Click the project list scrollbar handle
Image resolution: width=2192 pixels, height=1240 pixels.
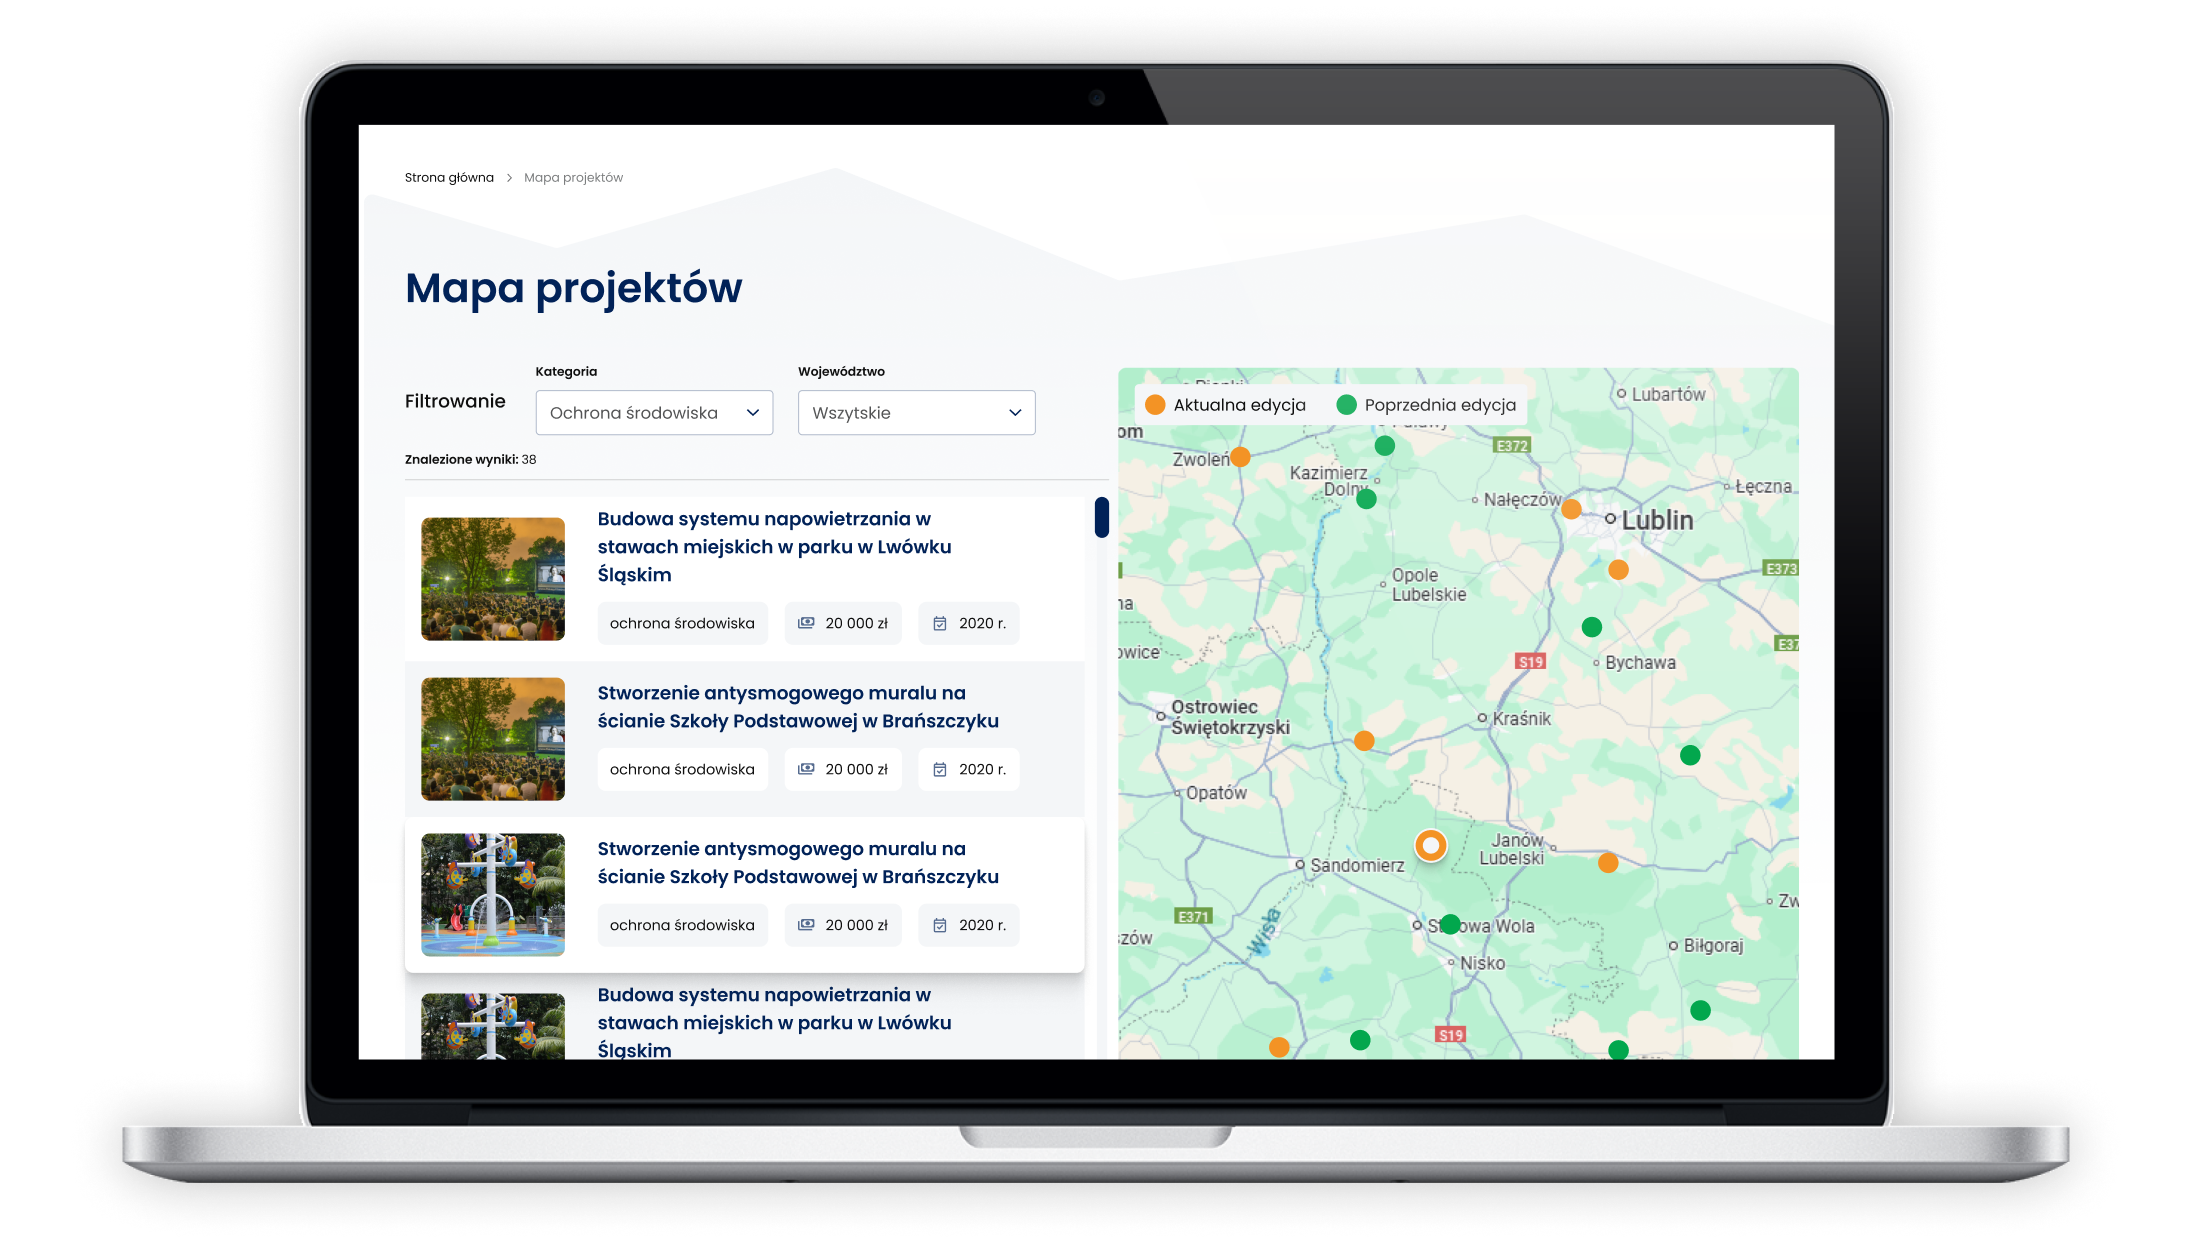1101,517
